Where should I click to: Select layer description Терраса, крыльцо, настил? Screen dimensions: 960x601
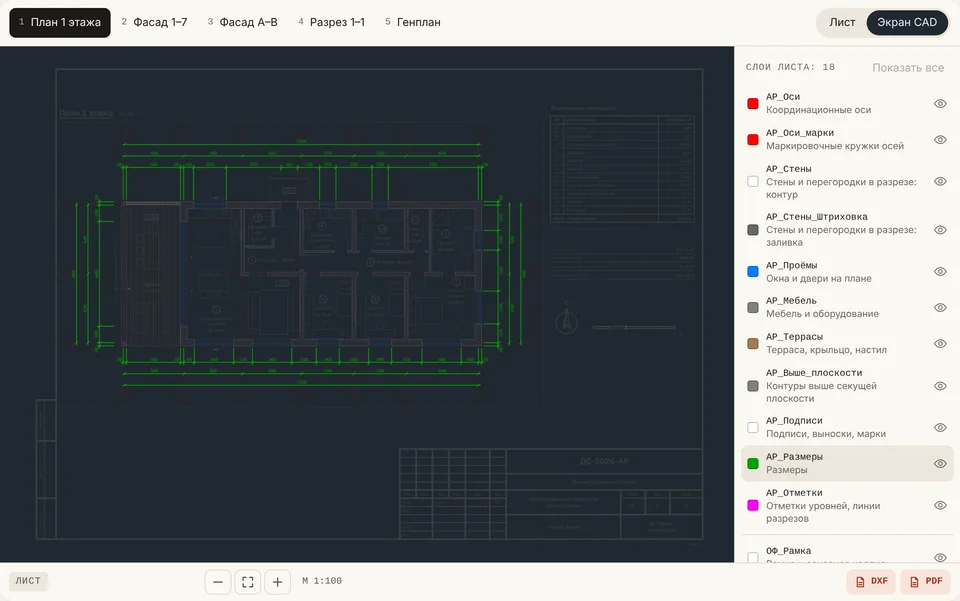click(827, 350)
